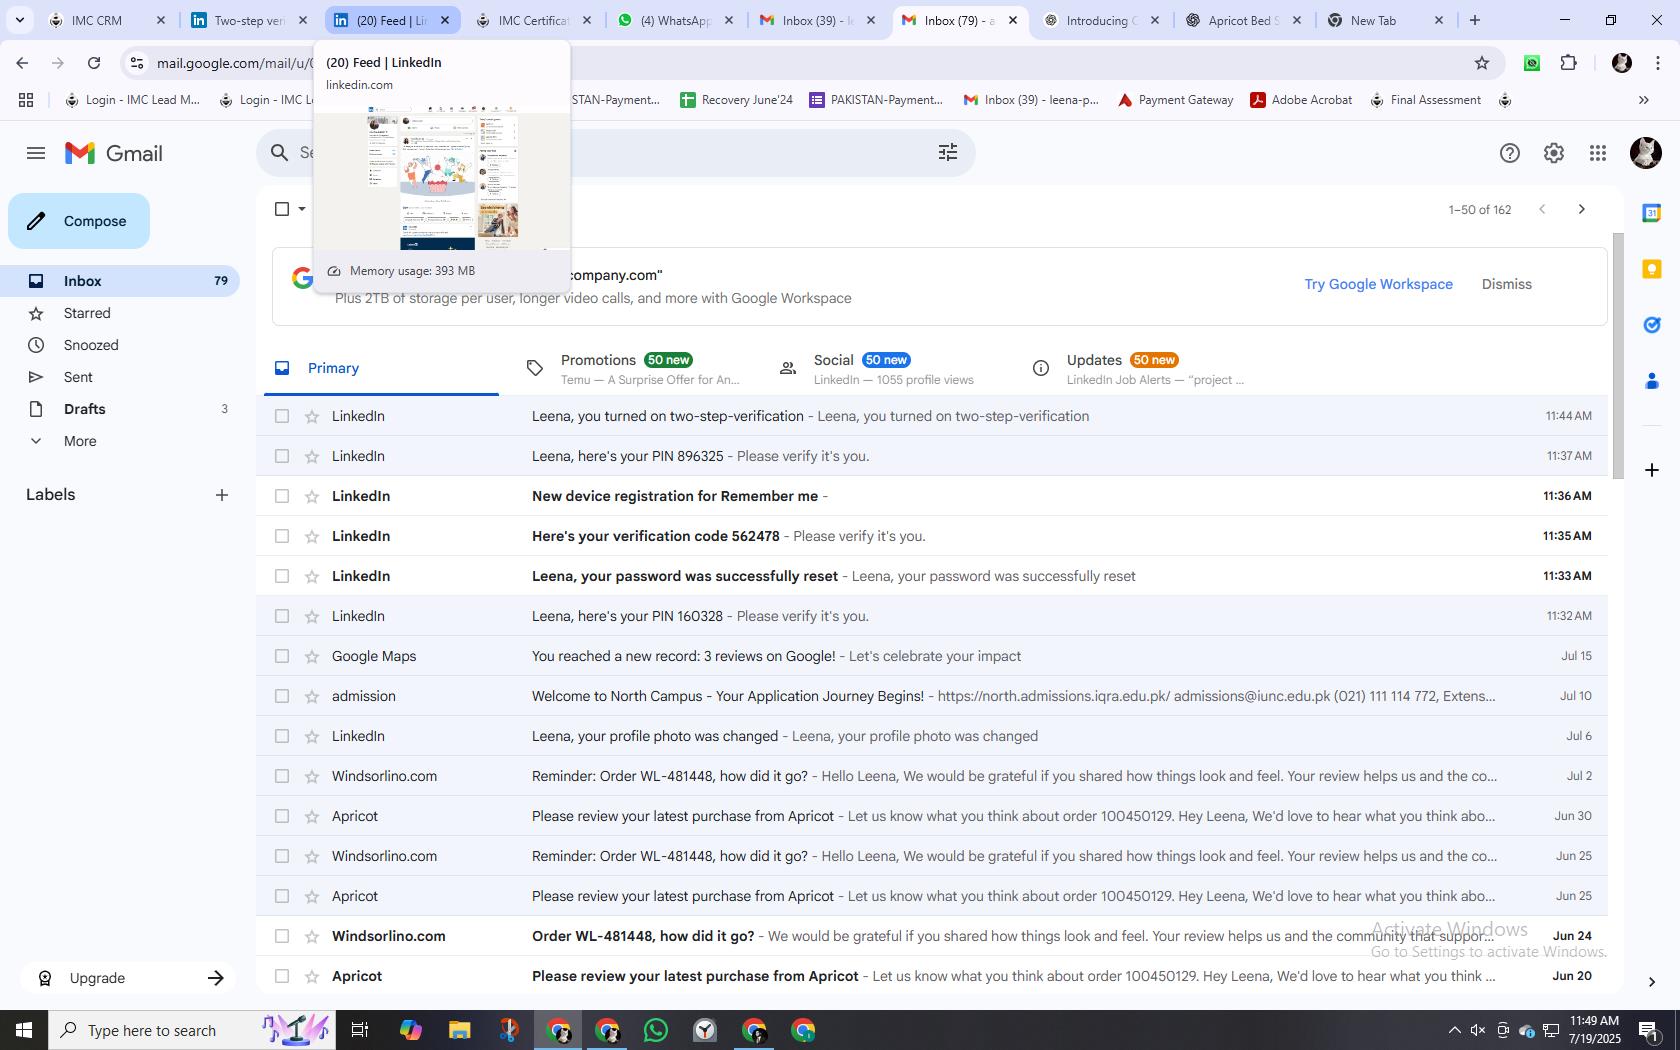The width and height of the screenshot is (1680, 1050).
Task: Compose a new email
Action: [79, 221]
